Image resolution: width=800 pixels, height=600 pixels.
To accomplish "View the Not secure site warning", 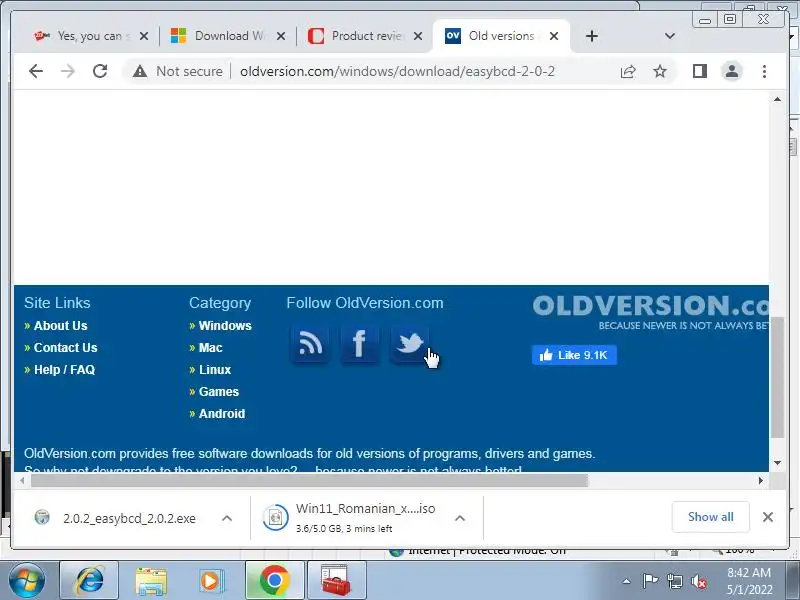I will [178, 71].
